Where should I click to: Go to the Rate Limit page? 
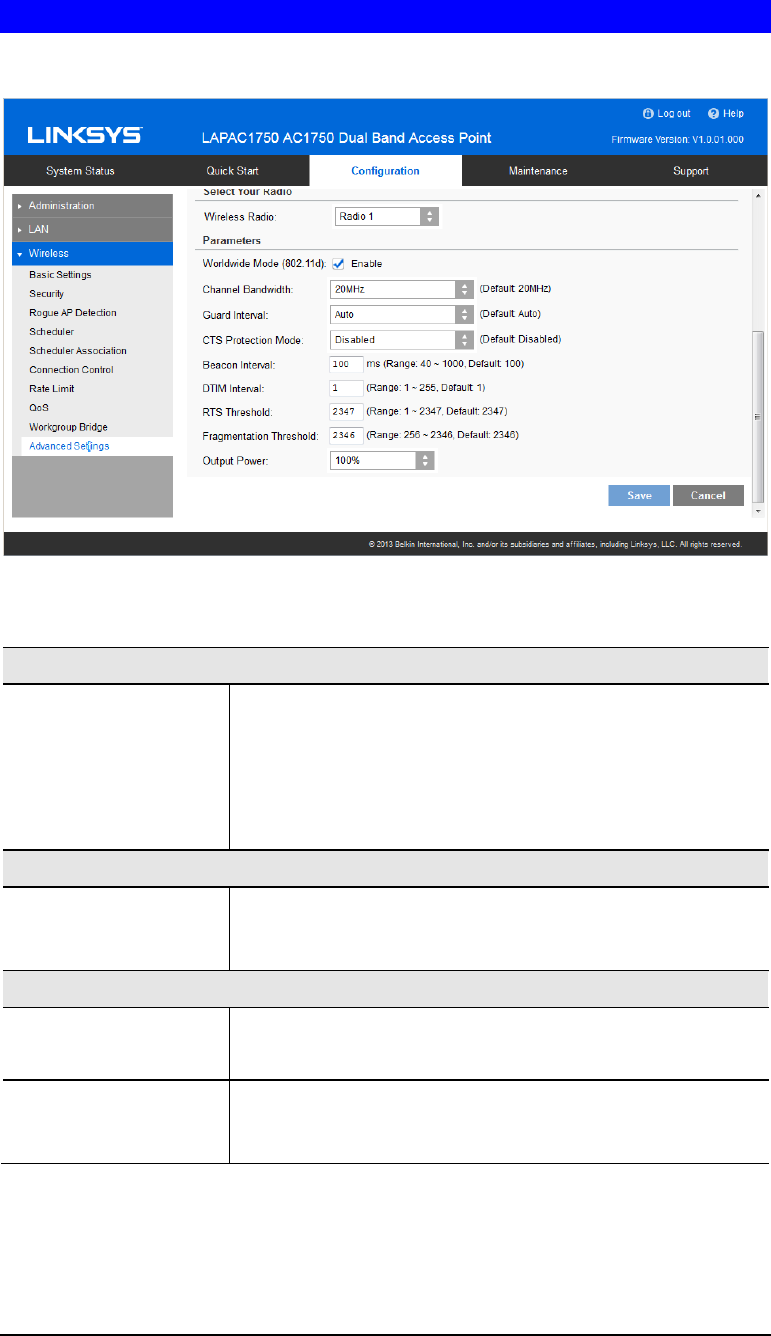[x=50, y=389]
